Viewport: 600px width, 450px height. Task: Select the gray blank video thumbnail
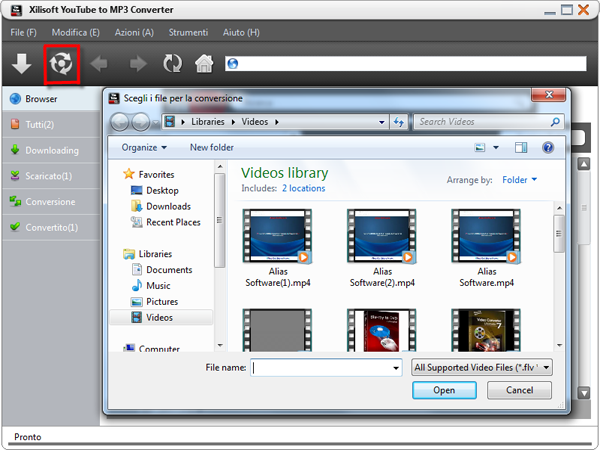277,330
